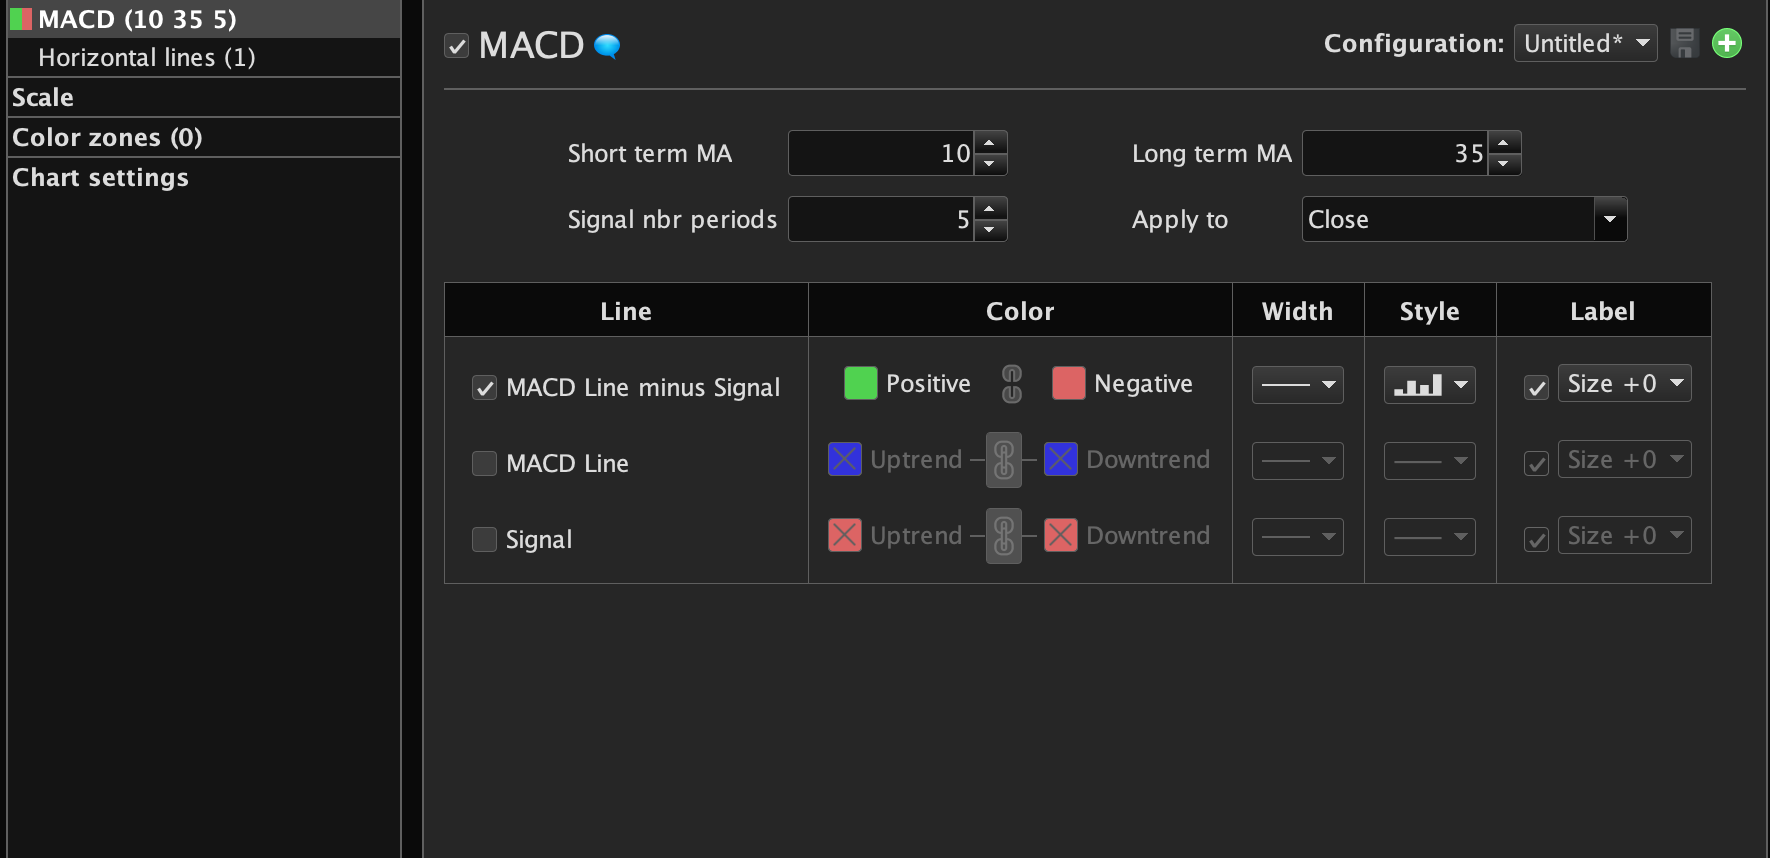The width and height of the screenshot is (1770, 858).
Task: Enable the Signal line checkbox
Action: coord(485,540)
